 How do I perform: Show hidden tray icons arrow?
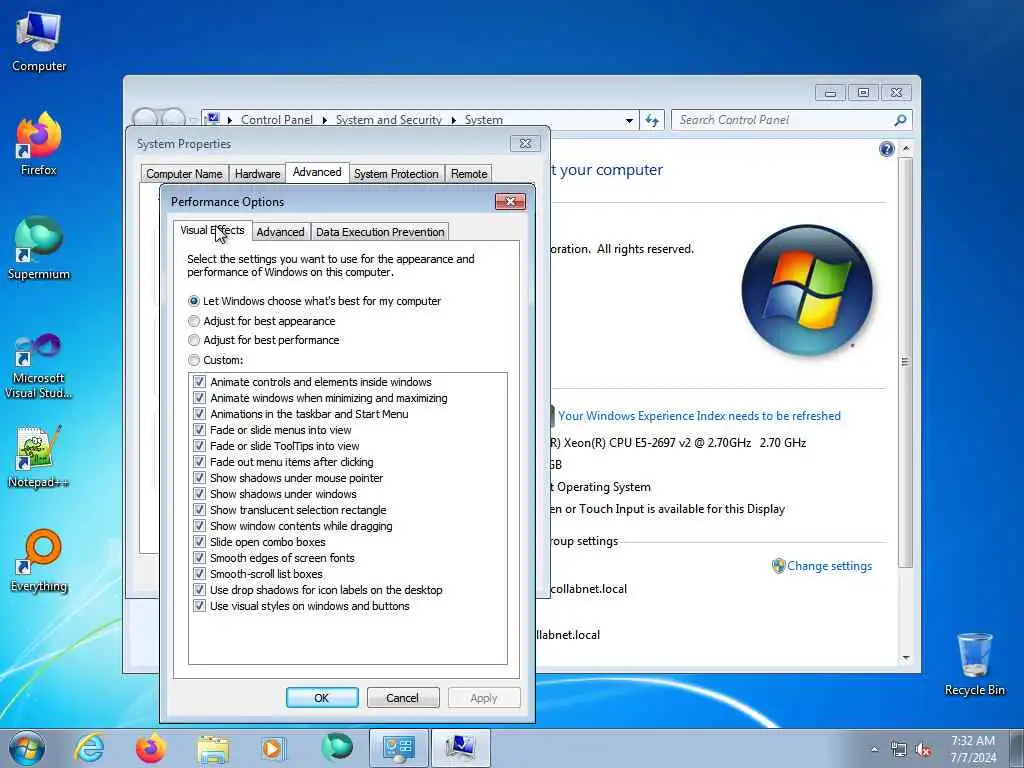[x=874, y=750]
